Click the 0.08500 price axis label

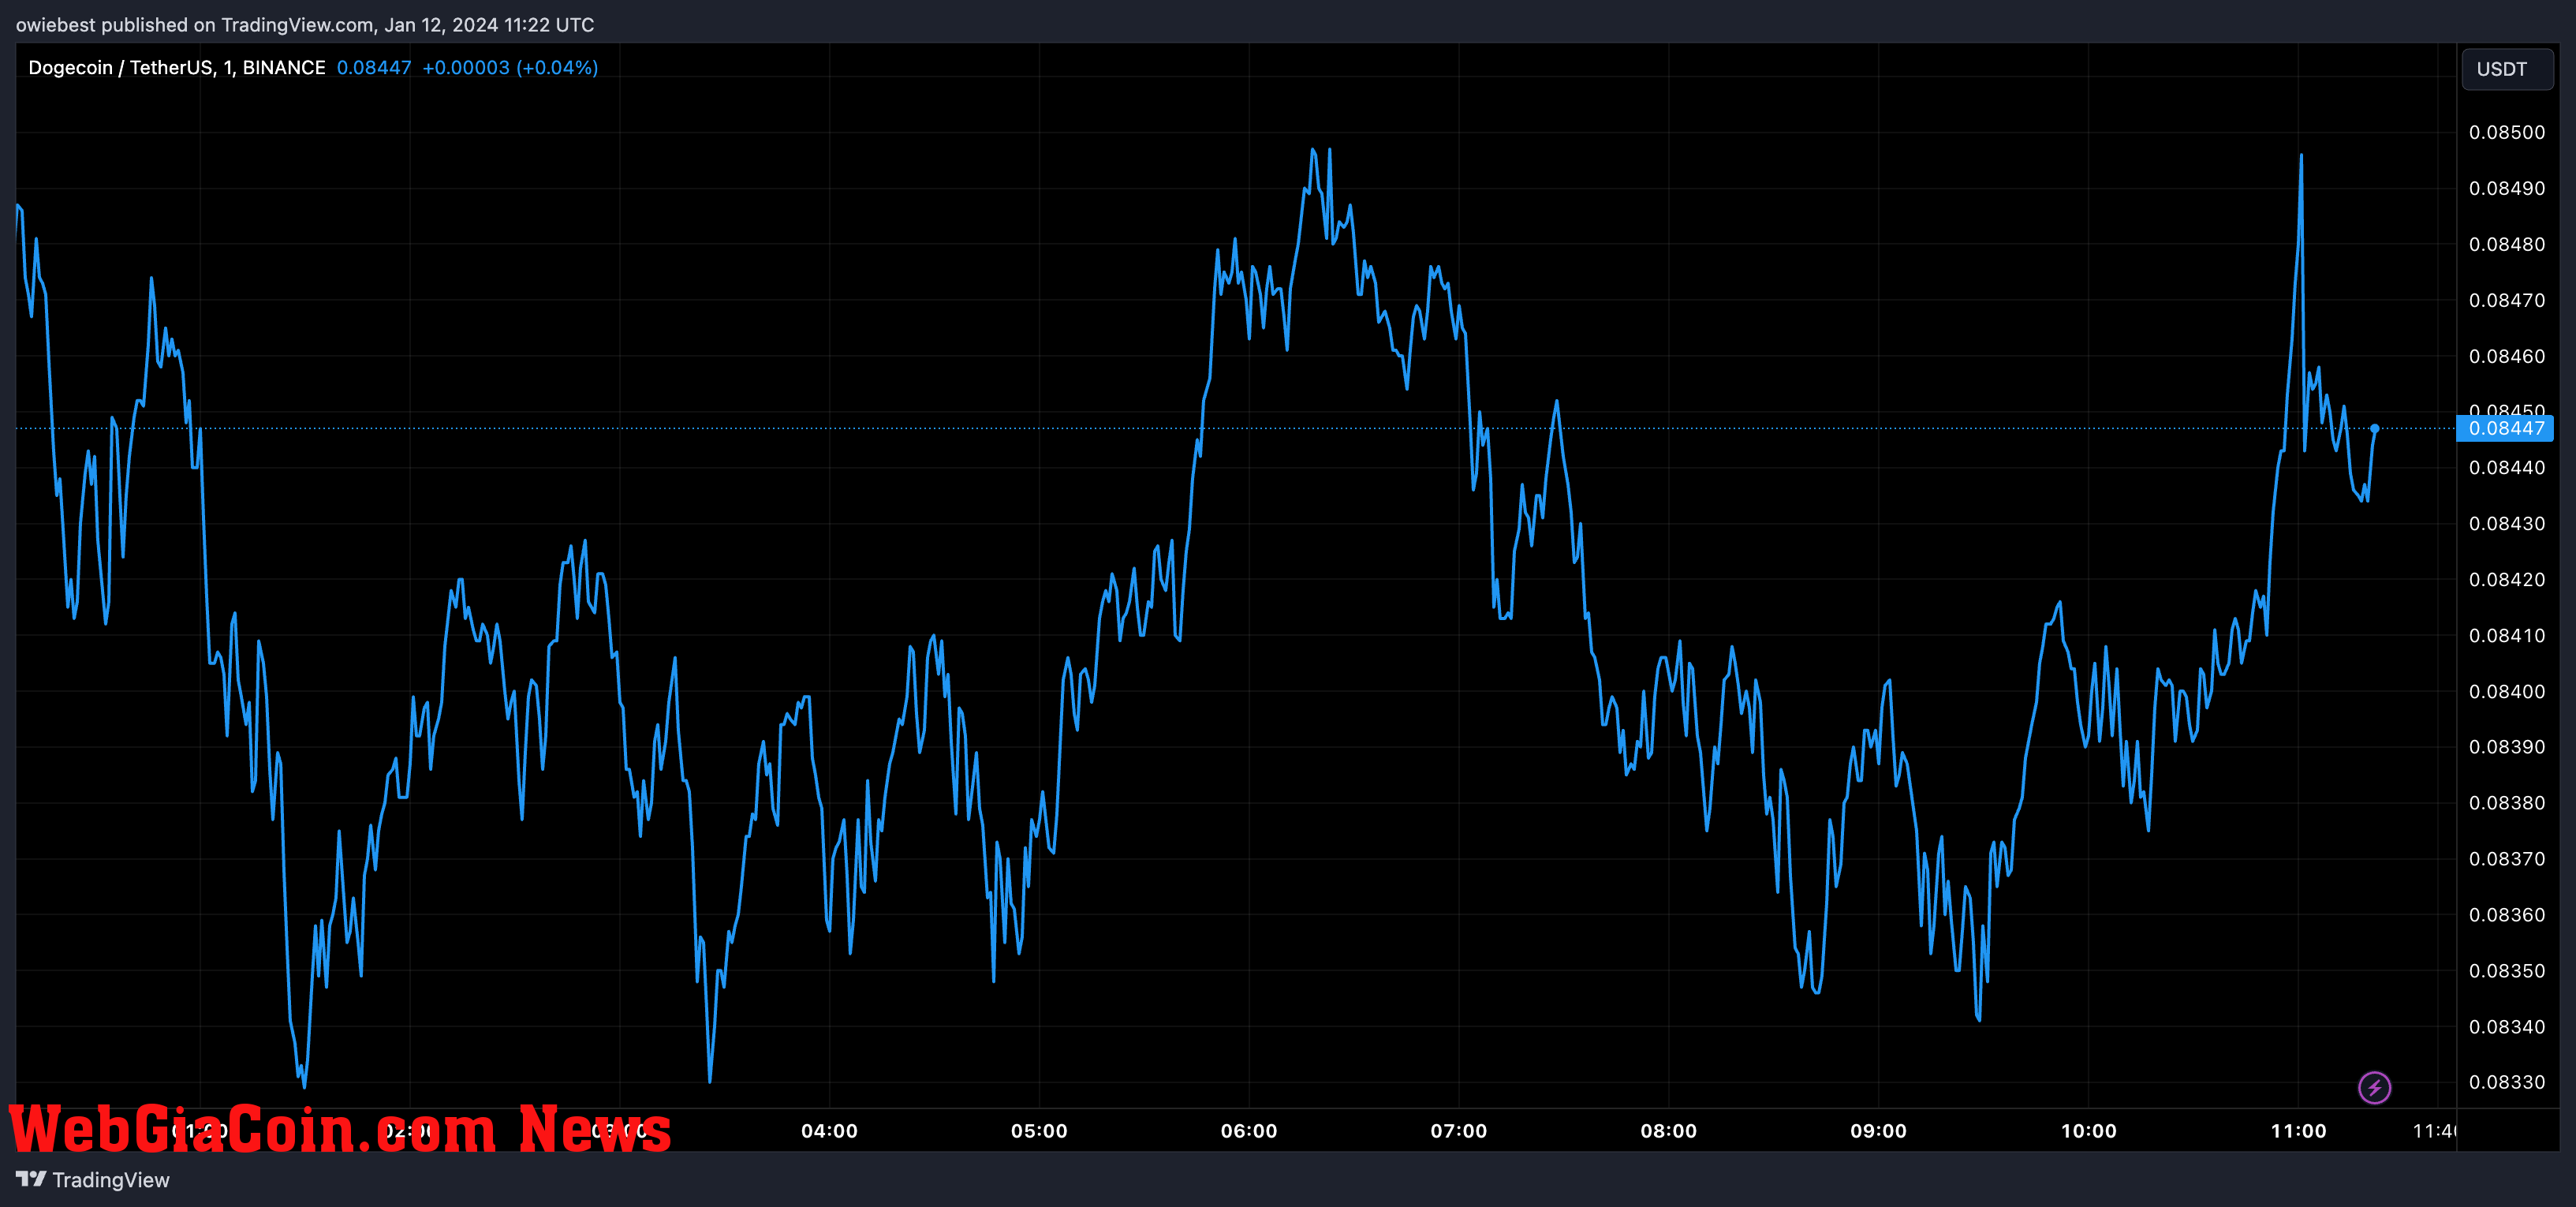click(x=2506, y=133)
